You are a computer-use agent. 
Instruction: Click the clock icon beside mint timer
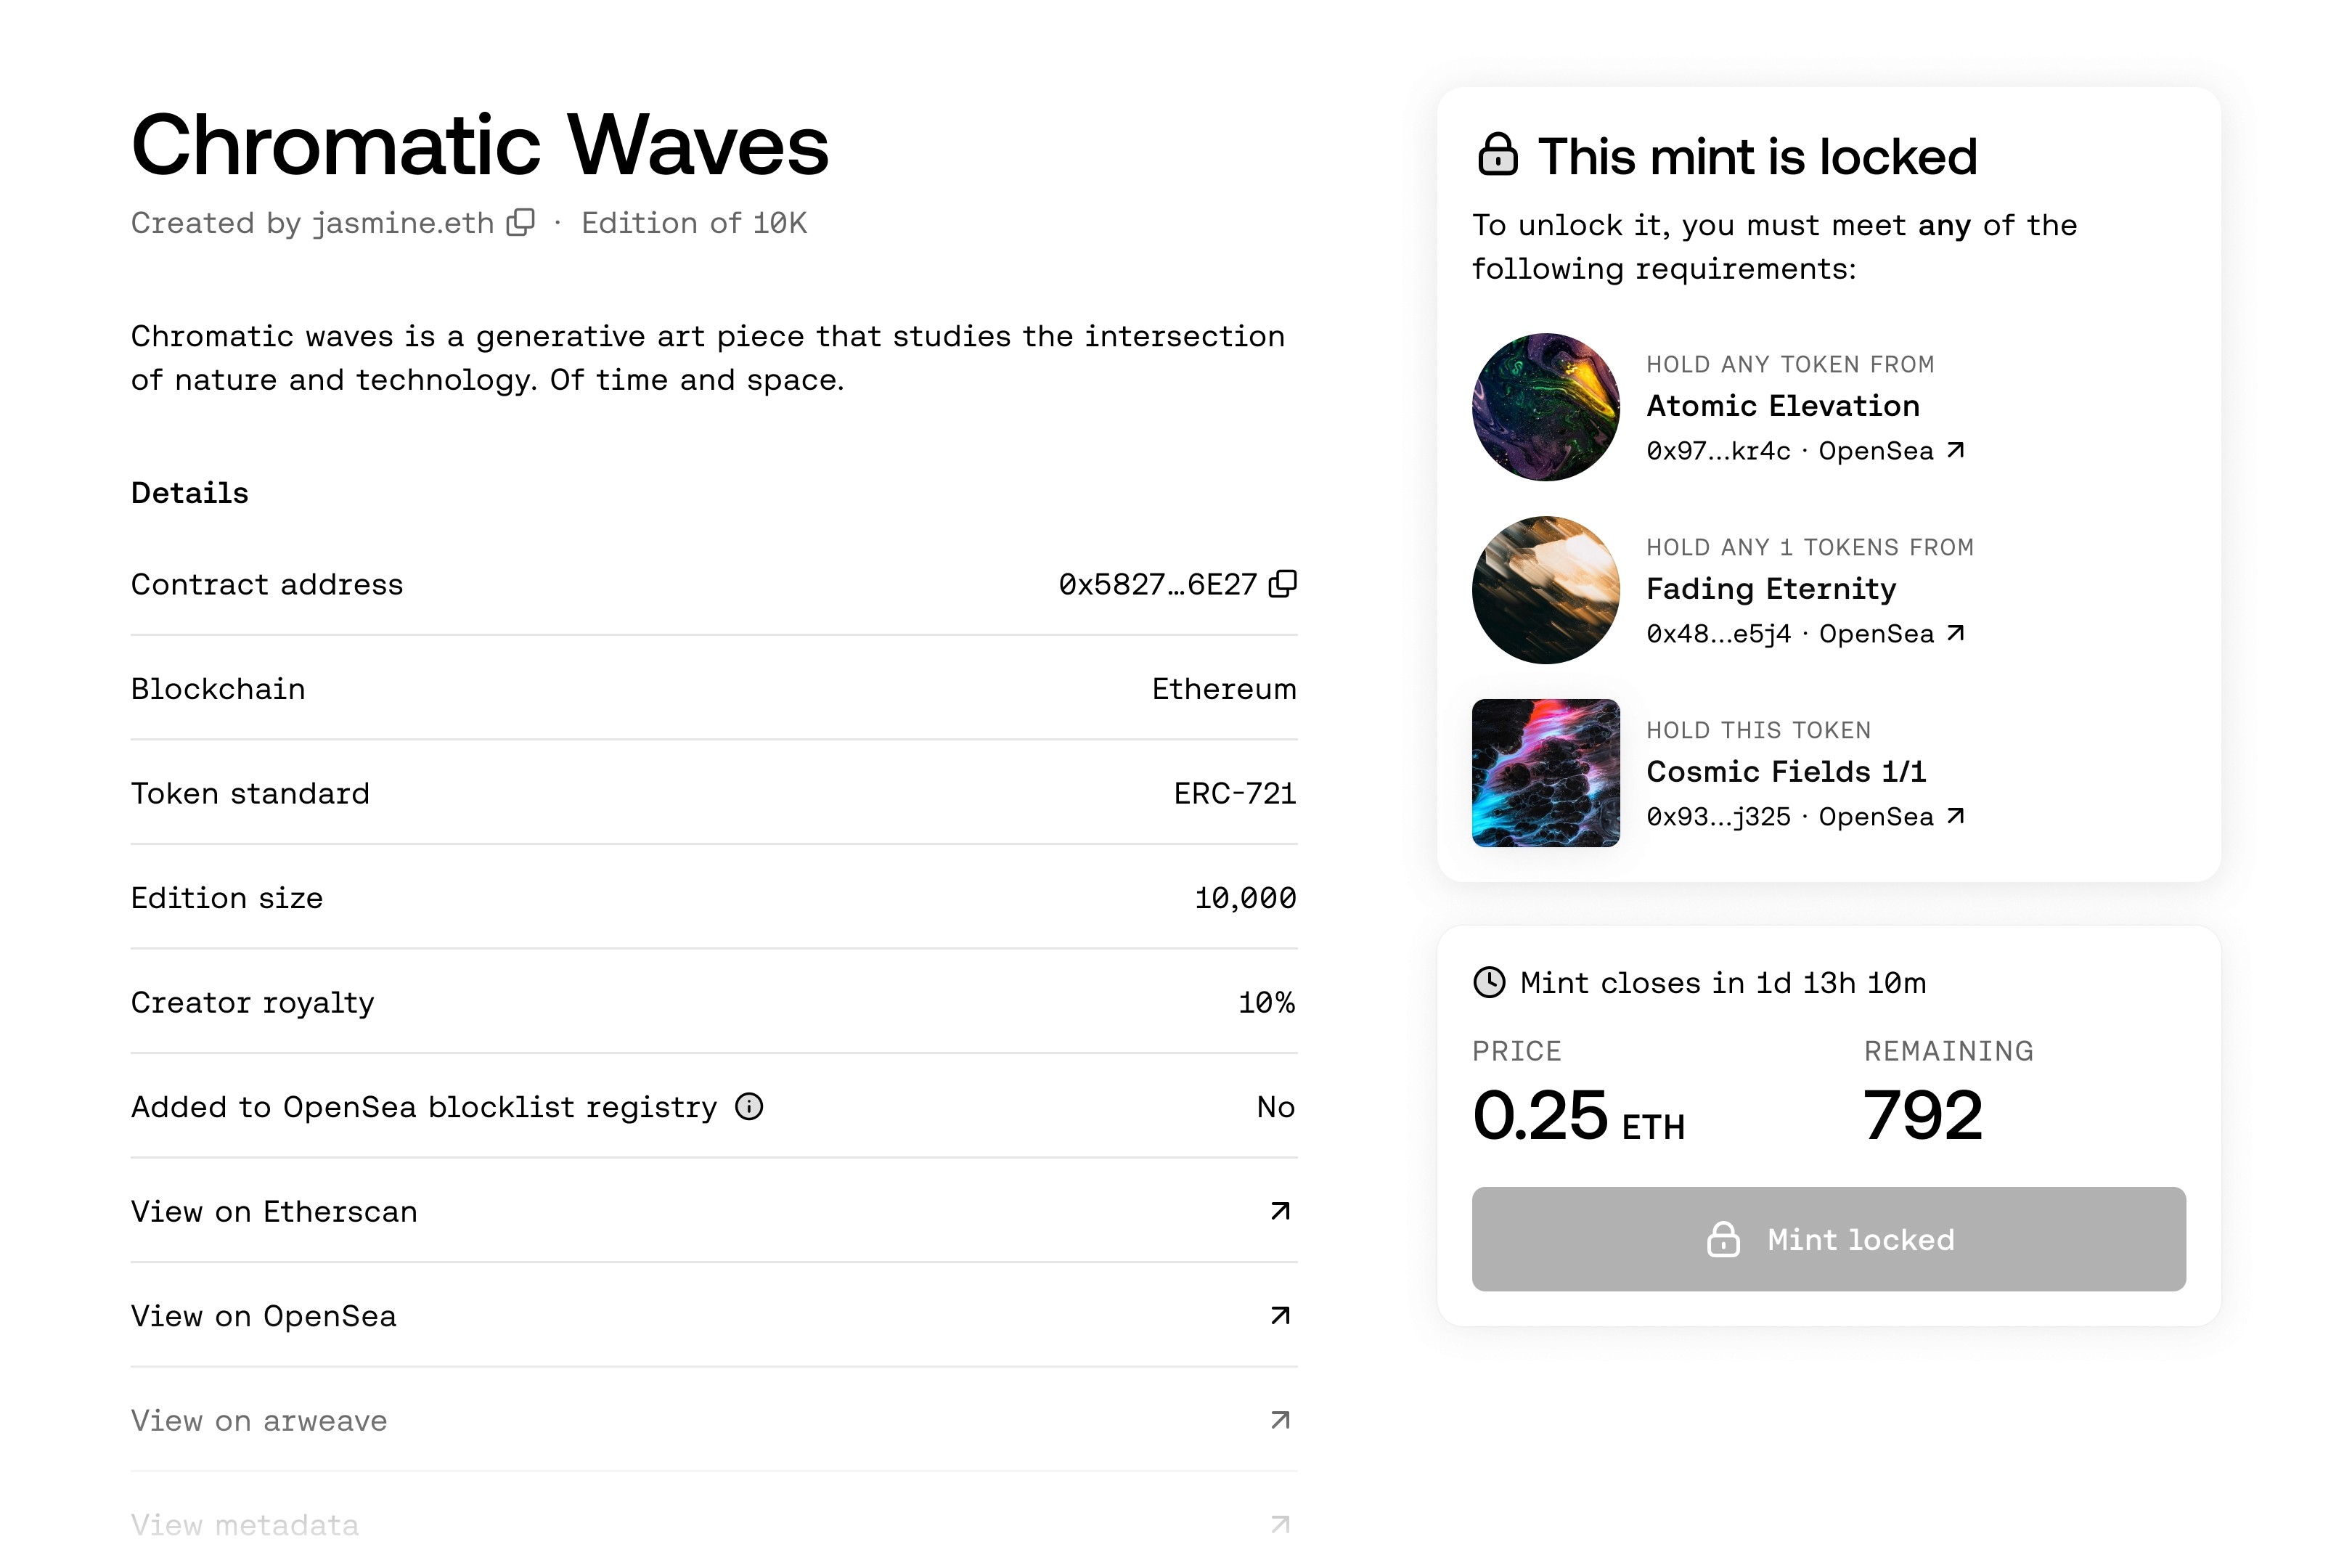[1489, 982]
